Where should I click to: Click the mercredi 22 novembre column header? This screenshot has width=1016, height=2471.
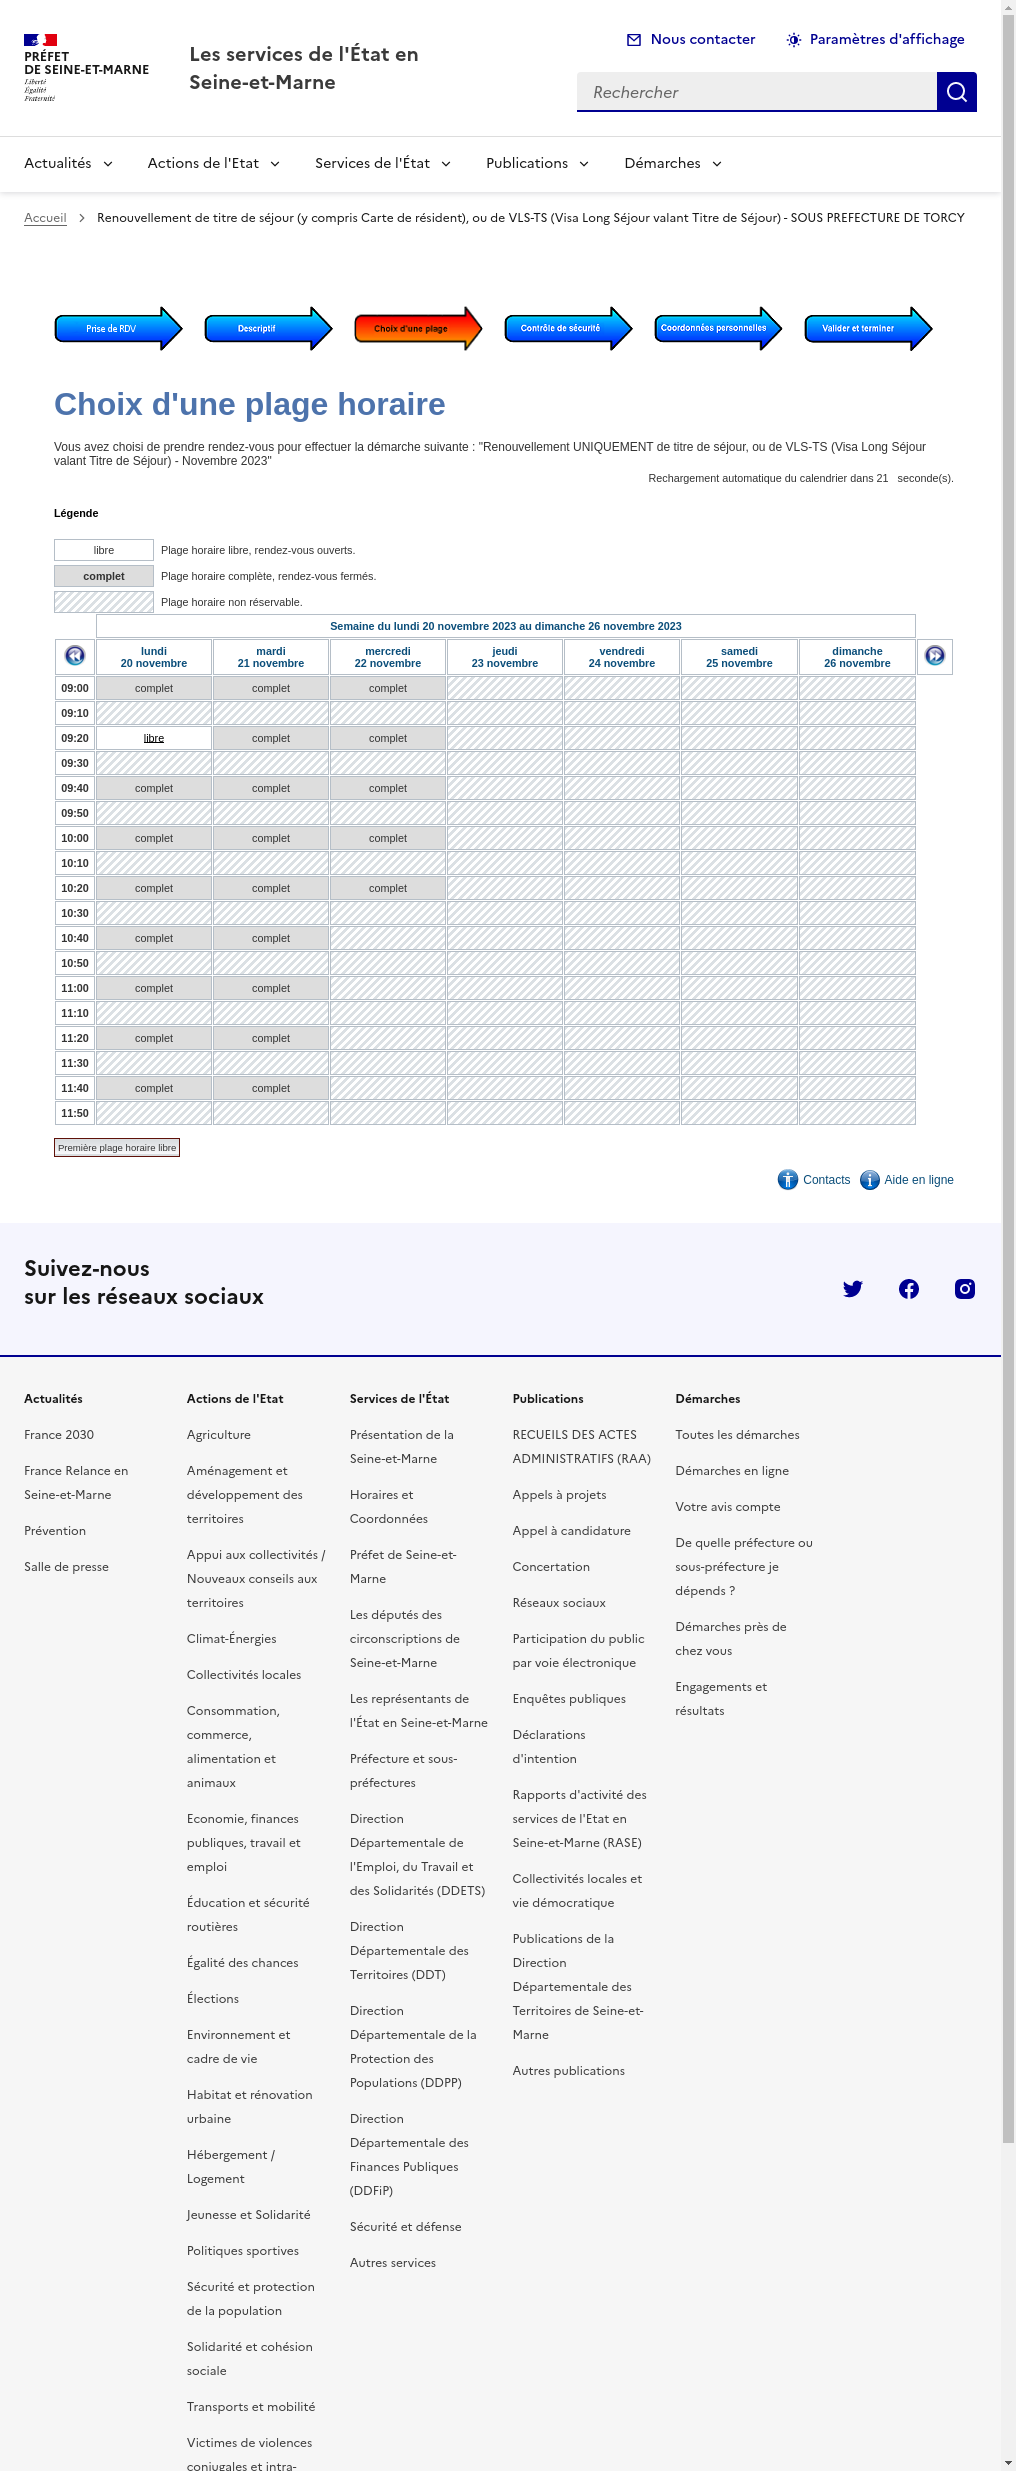[x=388, y=657]
